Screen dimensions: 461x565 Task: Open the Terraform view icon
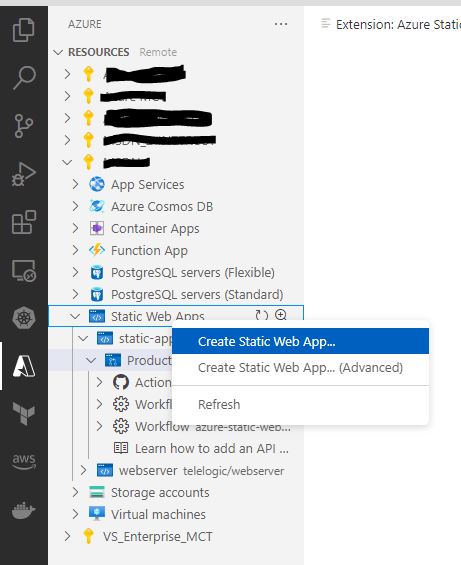[24, 413]
